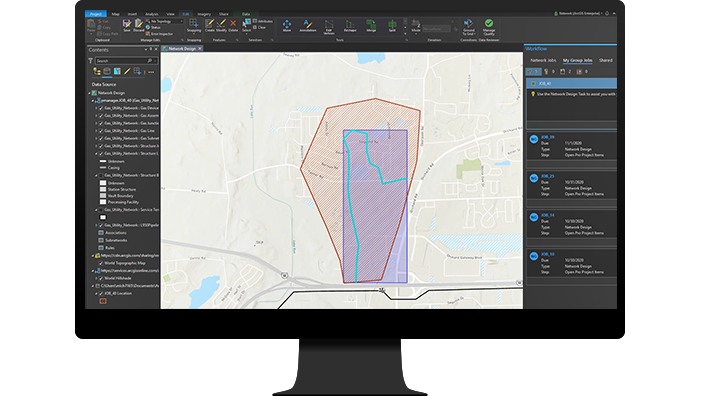The width and height of the screenshot is (702, 396).
Task: Toggle the World Hillshade layer visibility
Action: tap(101, 278)
